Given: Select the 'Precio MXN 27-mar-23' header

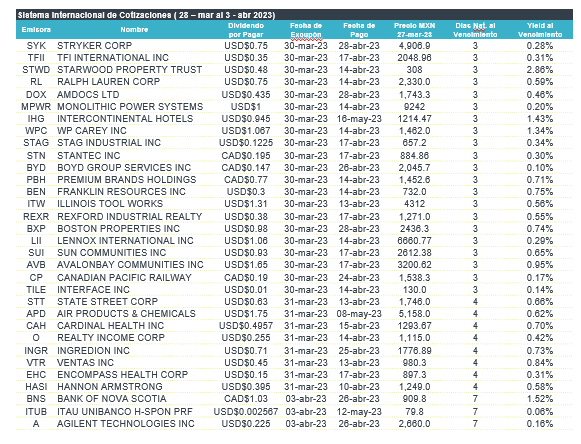Looking at the screenshot, I should (414, 30).
